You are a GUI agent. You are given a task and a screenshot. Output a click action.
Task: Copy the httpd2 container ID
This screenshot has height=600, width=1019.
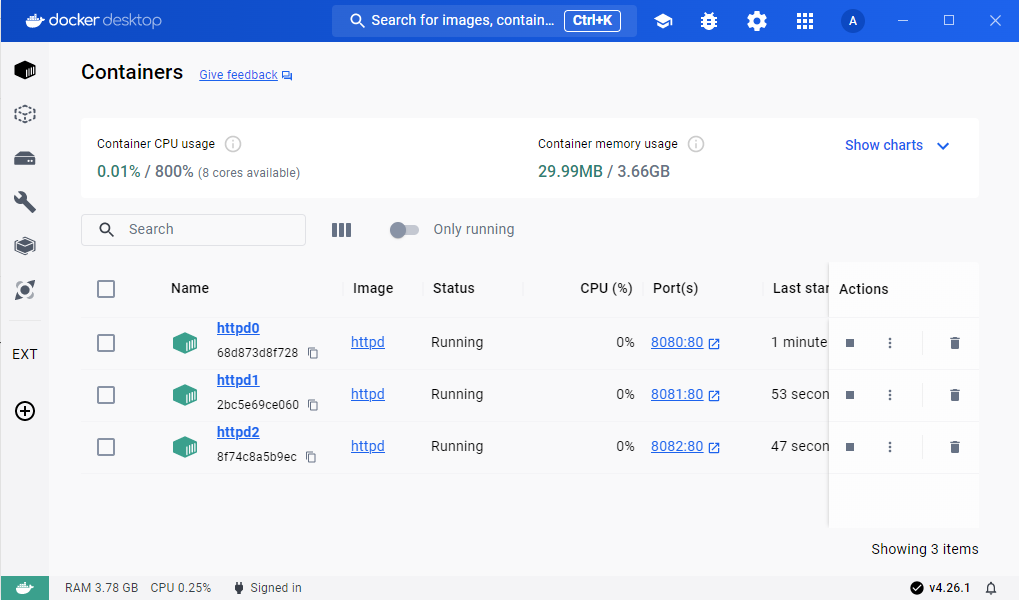pyautogui.click(x=311, y=457)
